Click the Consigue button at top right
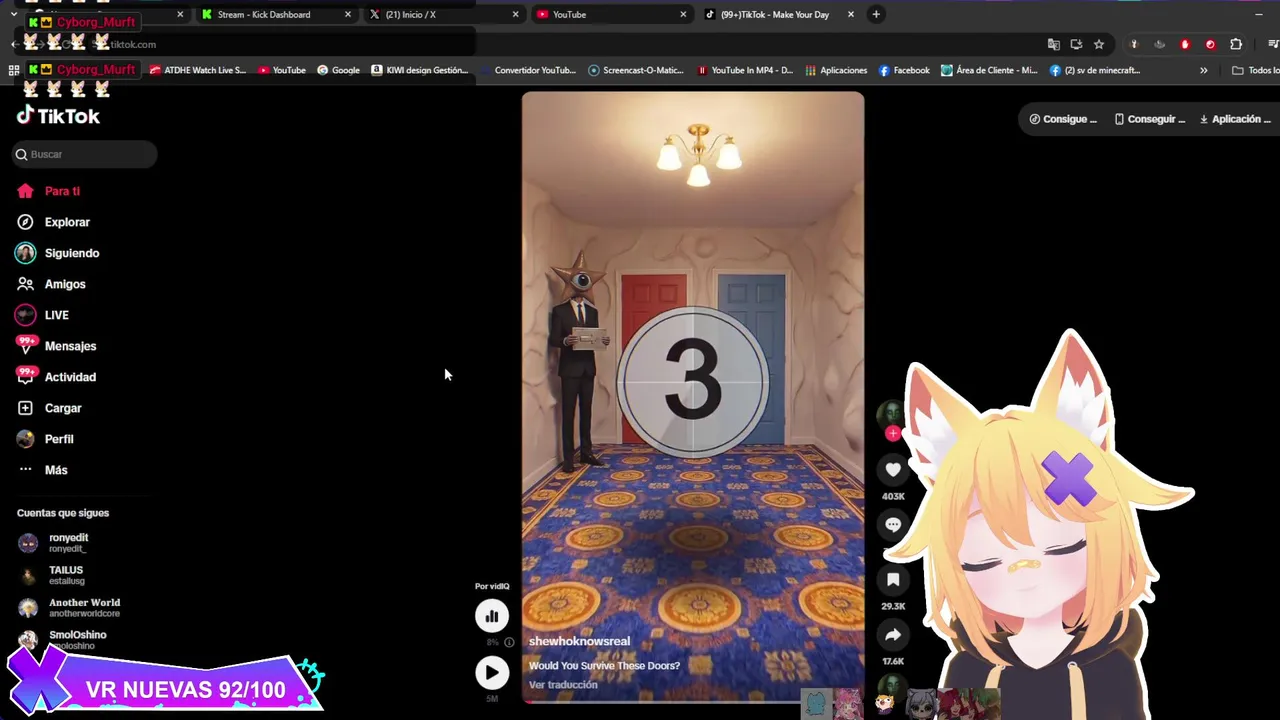The width and height of the screenshot is (1280, 720). (1063, 119)
